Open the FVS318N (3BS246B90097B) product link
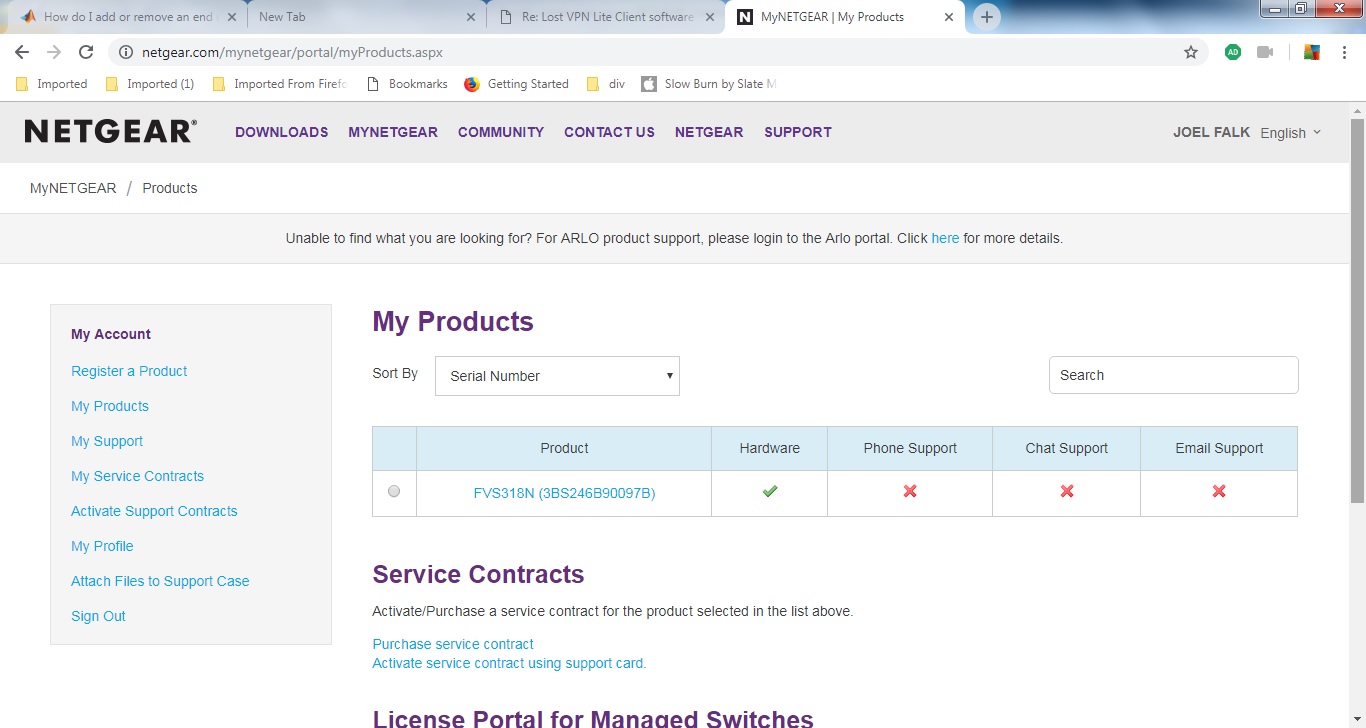This screenshot has height=728, width=1366. 564,493
